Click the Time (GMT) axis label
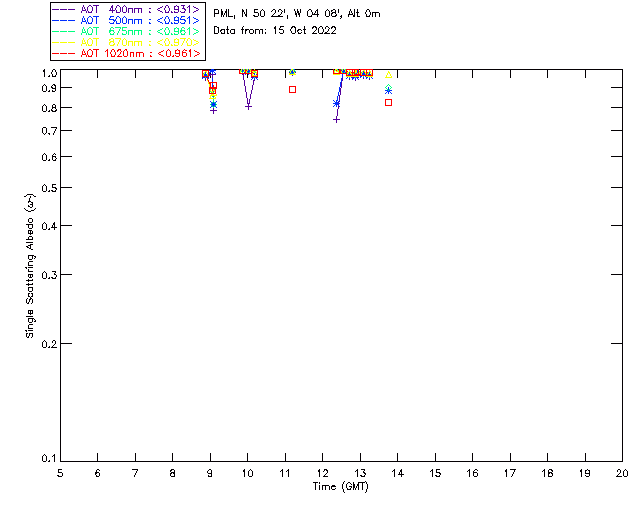640x512 pixels. [340, 487]
